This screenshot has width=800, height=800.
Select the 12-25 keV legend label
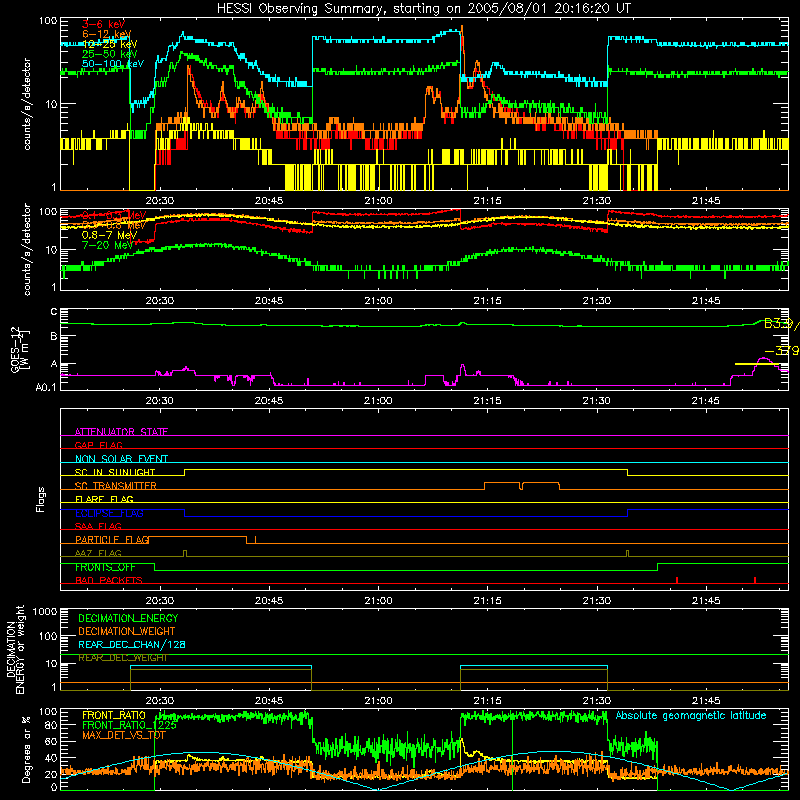[x=109, y=44]
